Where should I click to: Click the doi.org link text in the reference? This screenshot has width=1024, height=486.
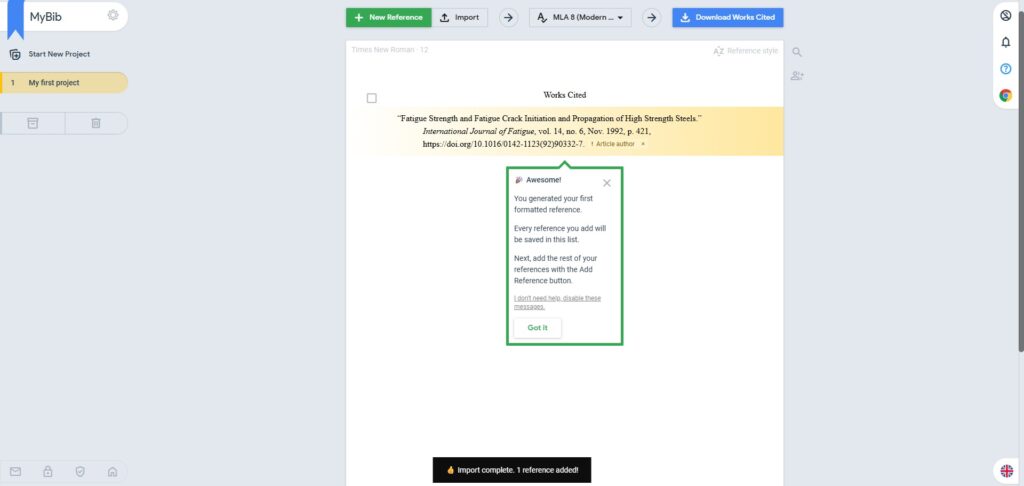point(504,144)
